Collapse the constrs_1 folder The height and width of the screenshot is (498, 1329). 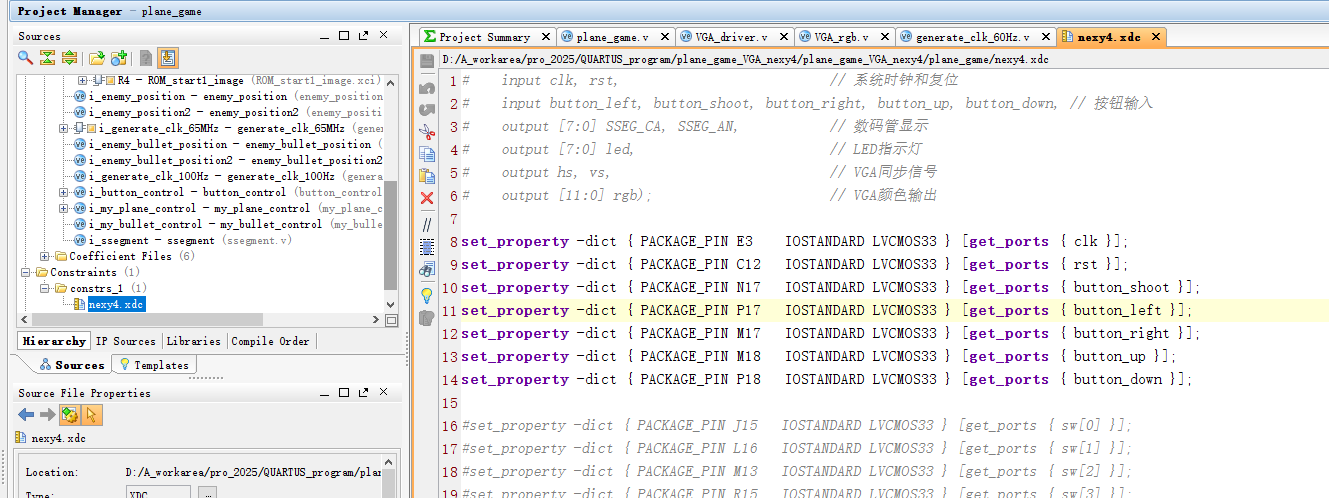pyautogui.click(x=45, y=288)
